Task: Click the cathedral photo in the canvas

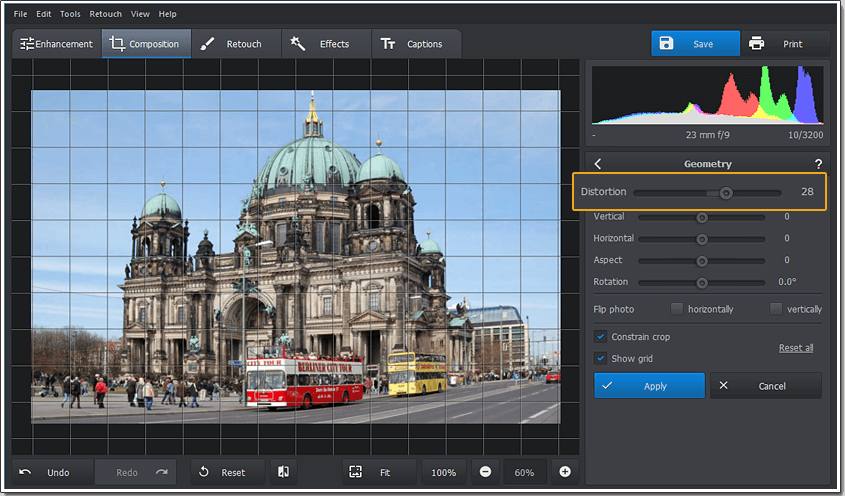Action: [296, 257]
